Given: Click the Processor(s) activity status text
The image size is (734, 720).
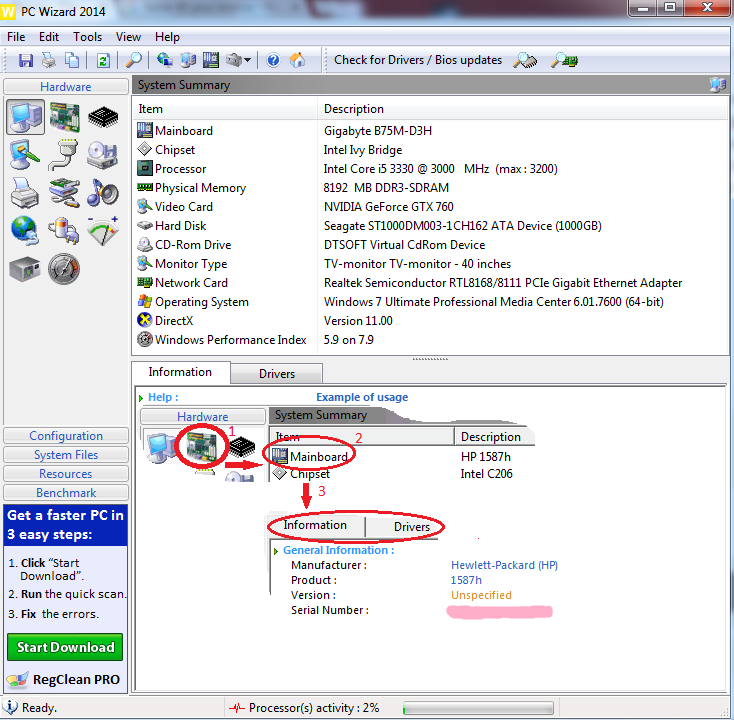Looking at the screenshot, I should coord(314,707).
